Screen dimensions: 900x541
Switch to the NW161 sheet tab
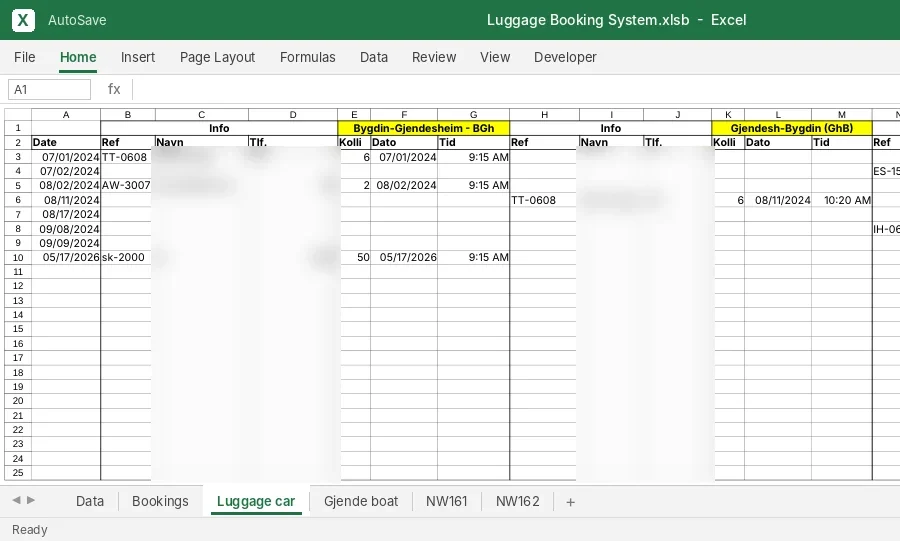(x=447, y=501)
